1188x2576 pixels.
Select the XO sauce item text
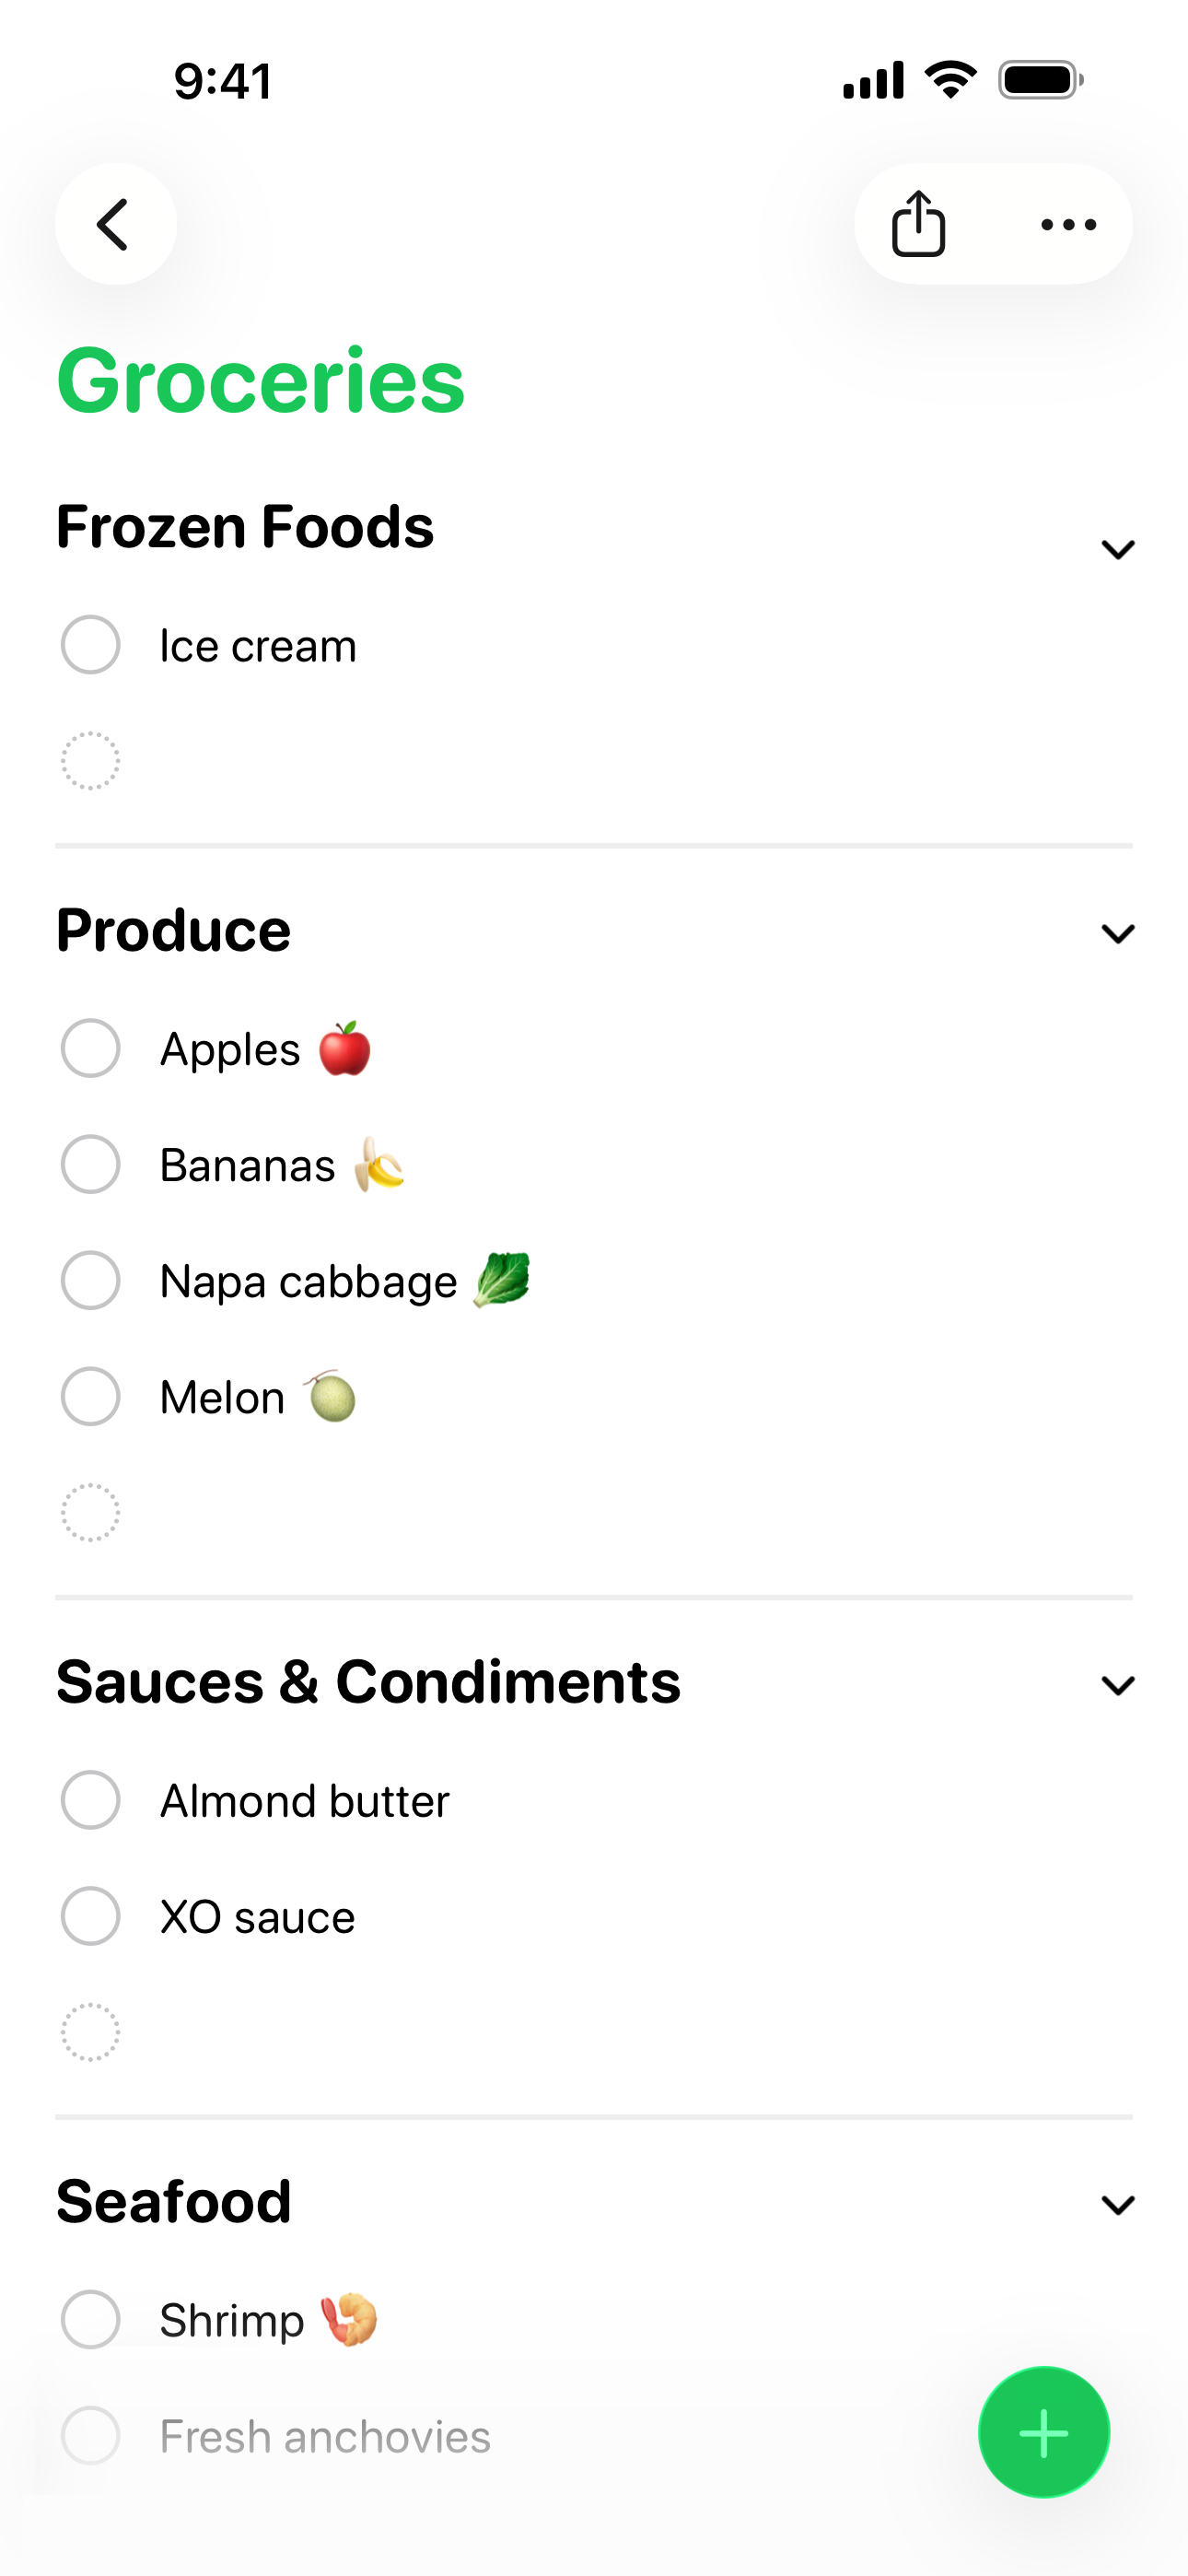(257, 1917)
